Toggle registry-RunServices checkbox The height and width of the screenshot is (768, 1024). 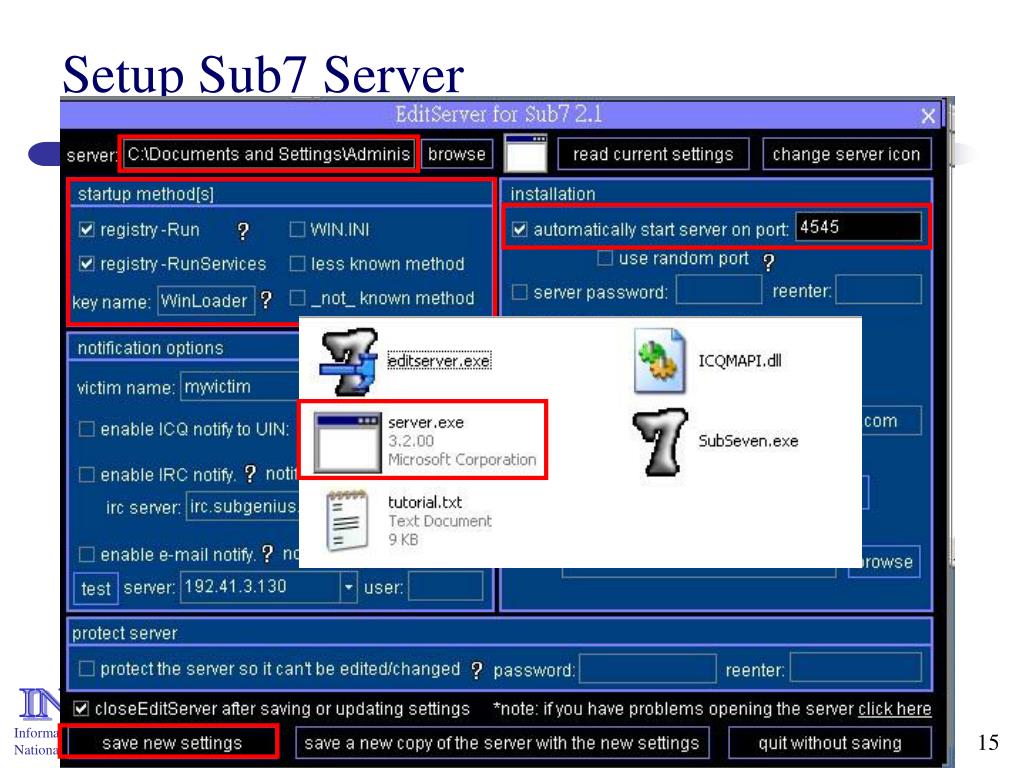86,263
